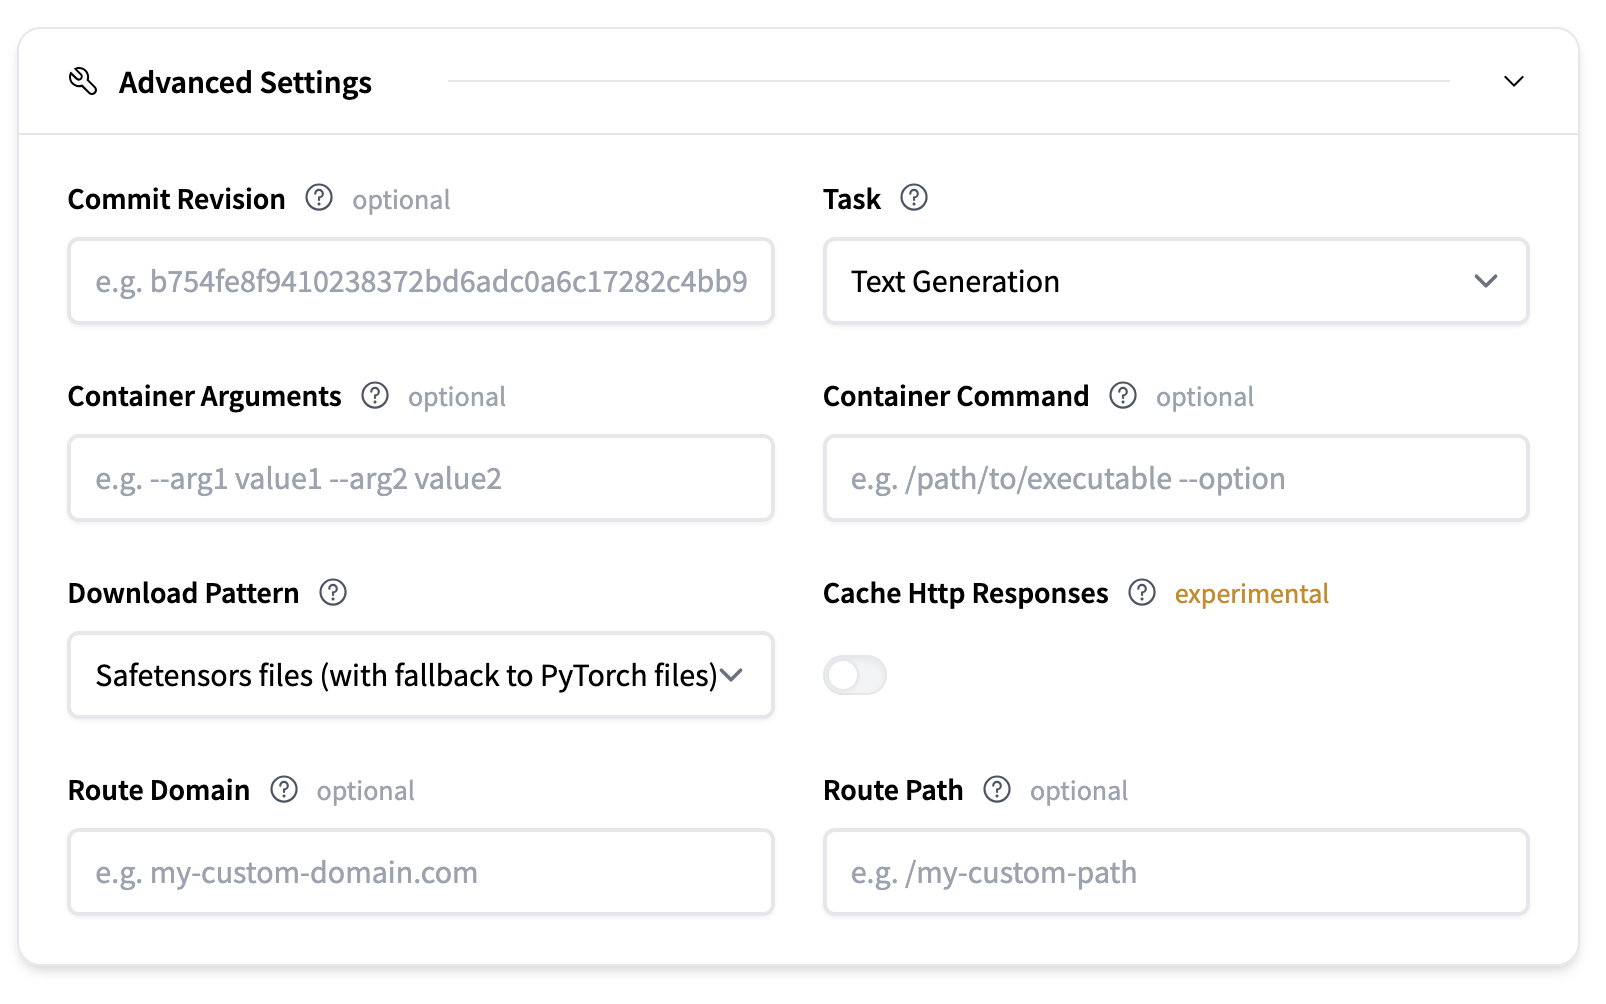Click Container Command question mark icon

click(x=1123, y=396)
